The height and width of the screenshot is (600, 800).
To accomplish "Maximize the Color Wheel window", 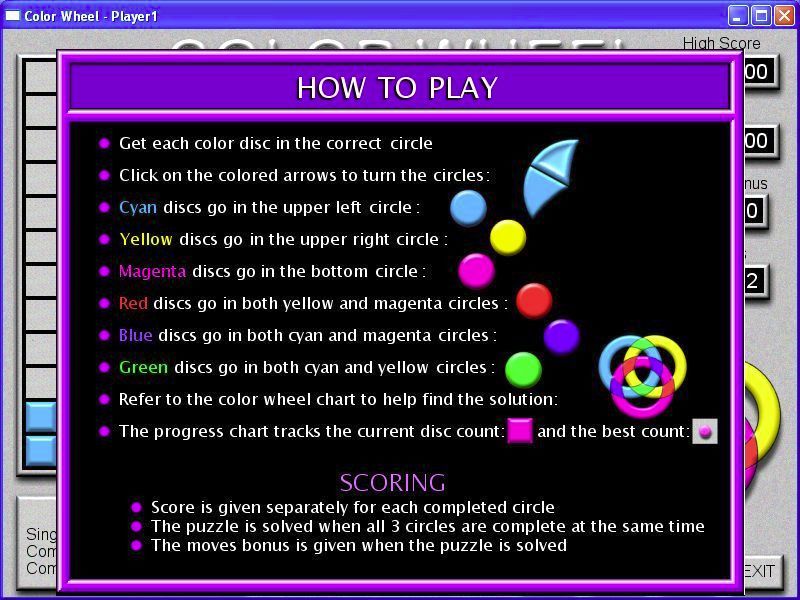I will (x=761, y=16).
